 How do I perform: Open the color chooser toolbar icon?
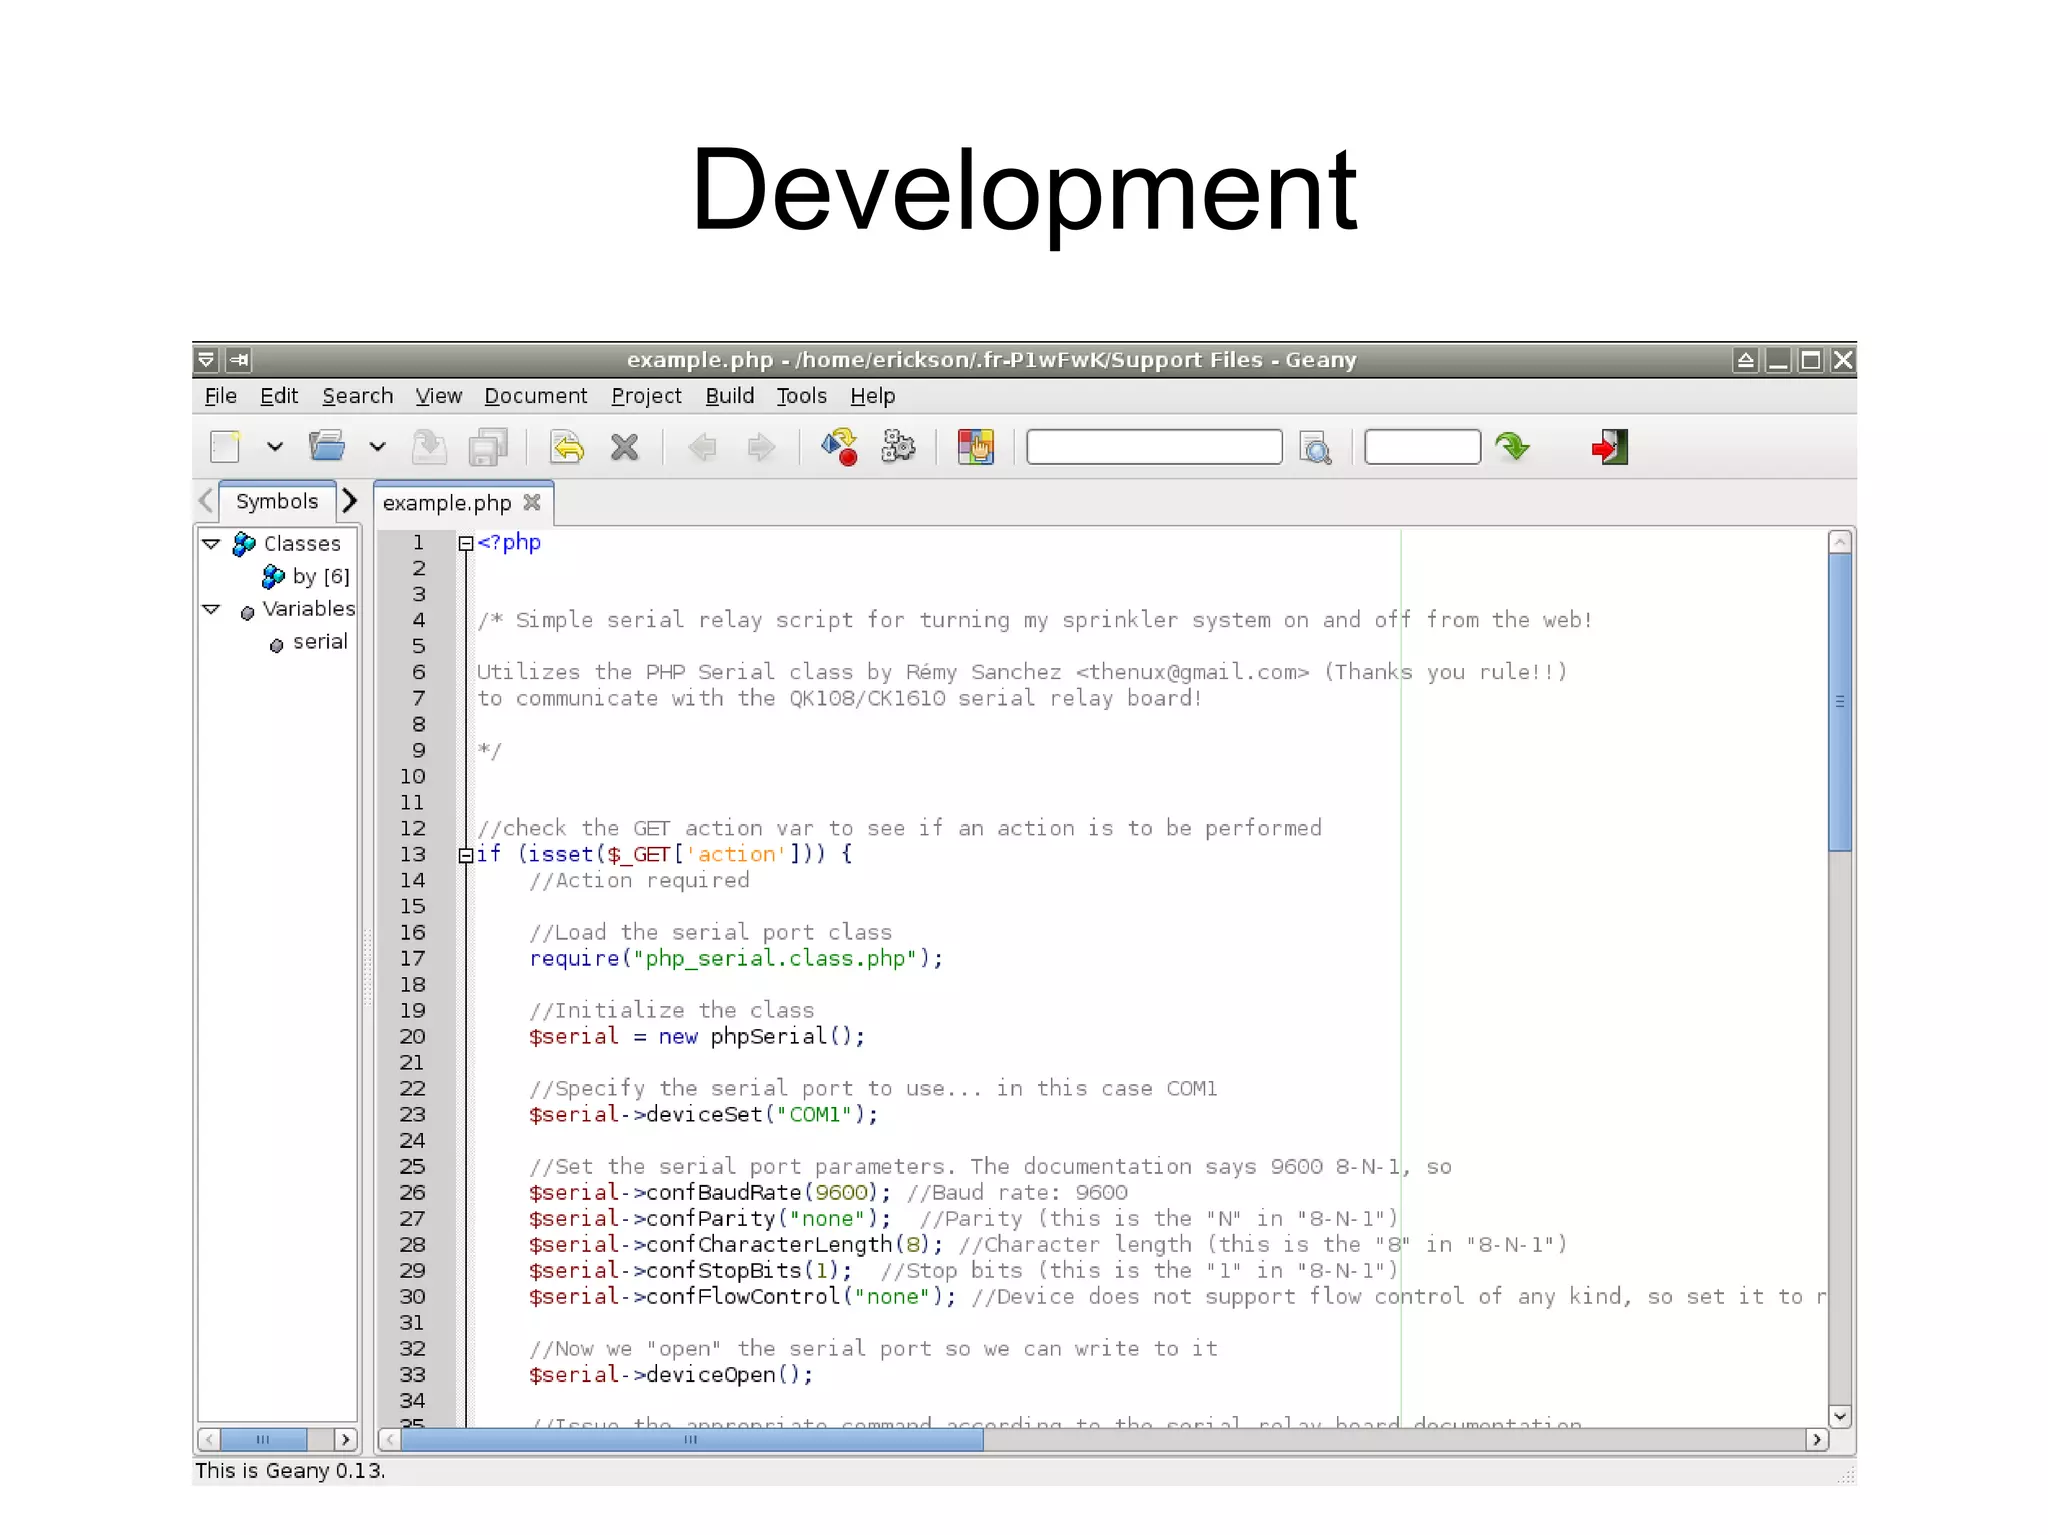click(x=975, y=447)
